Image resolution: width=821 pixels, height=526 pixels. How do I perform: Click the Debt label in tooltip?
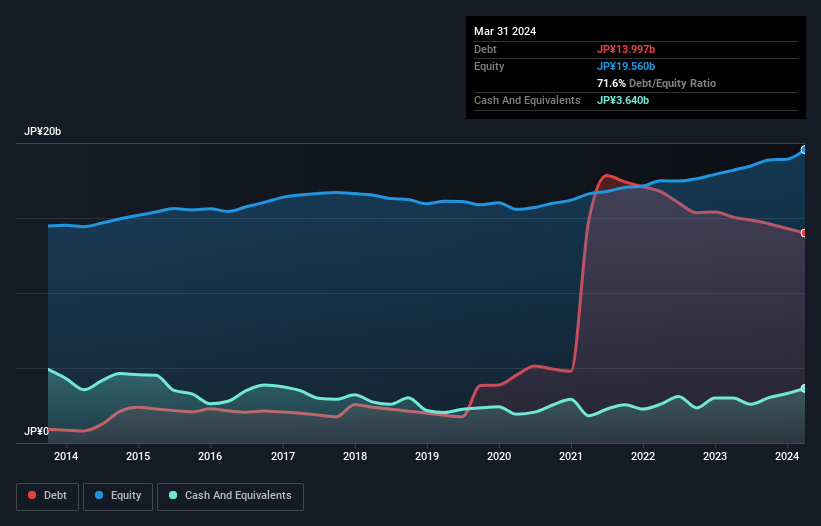[x=485, y=49]
